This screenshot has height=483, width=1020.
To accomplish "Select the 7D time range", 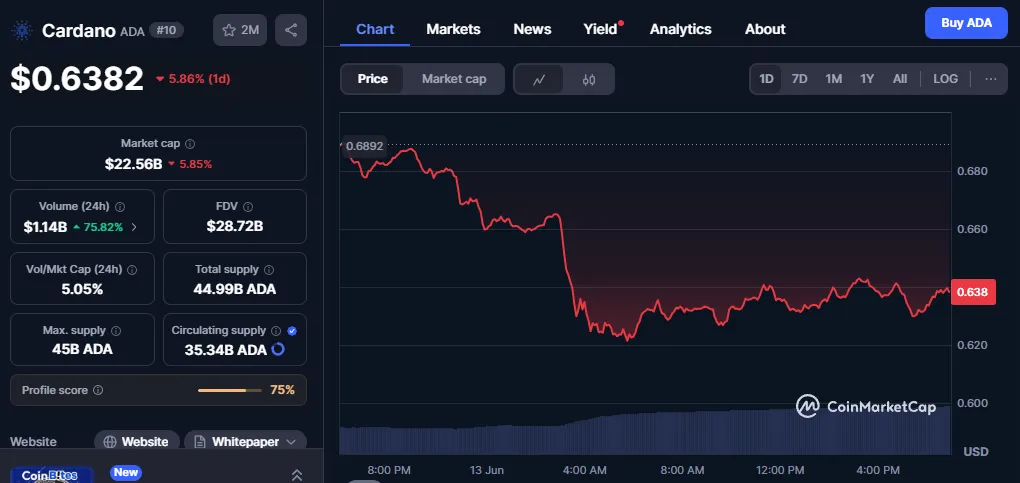I will (799, 79).
